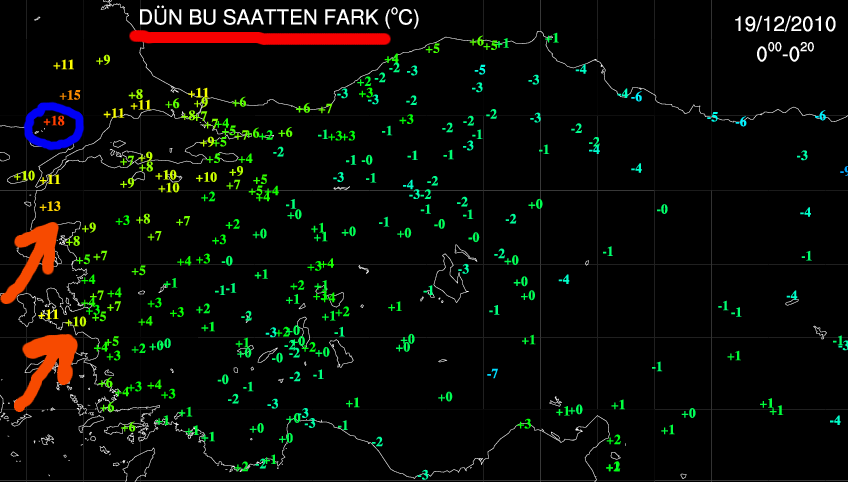Click the +8 value just right of the upper arrow

73,241
